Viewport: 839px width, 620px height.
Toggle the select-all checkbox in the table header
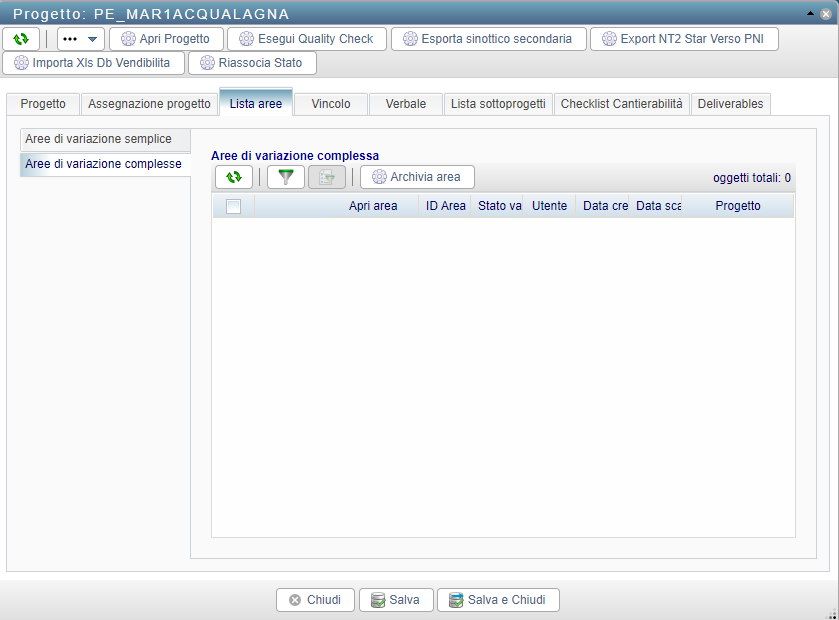pos(233,206)
